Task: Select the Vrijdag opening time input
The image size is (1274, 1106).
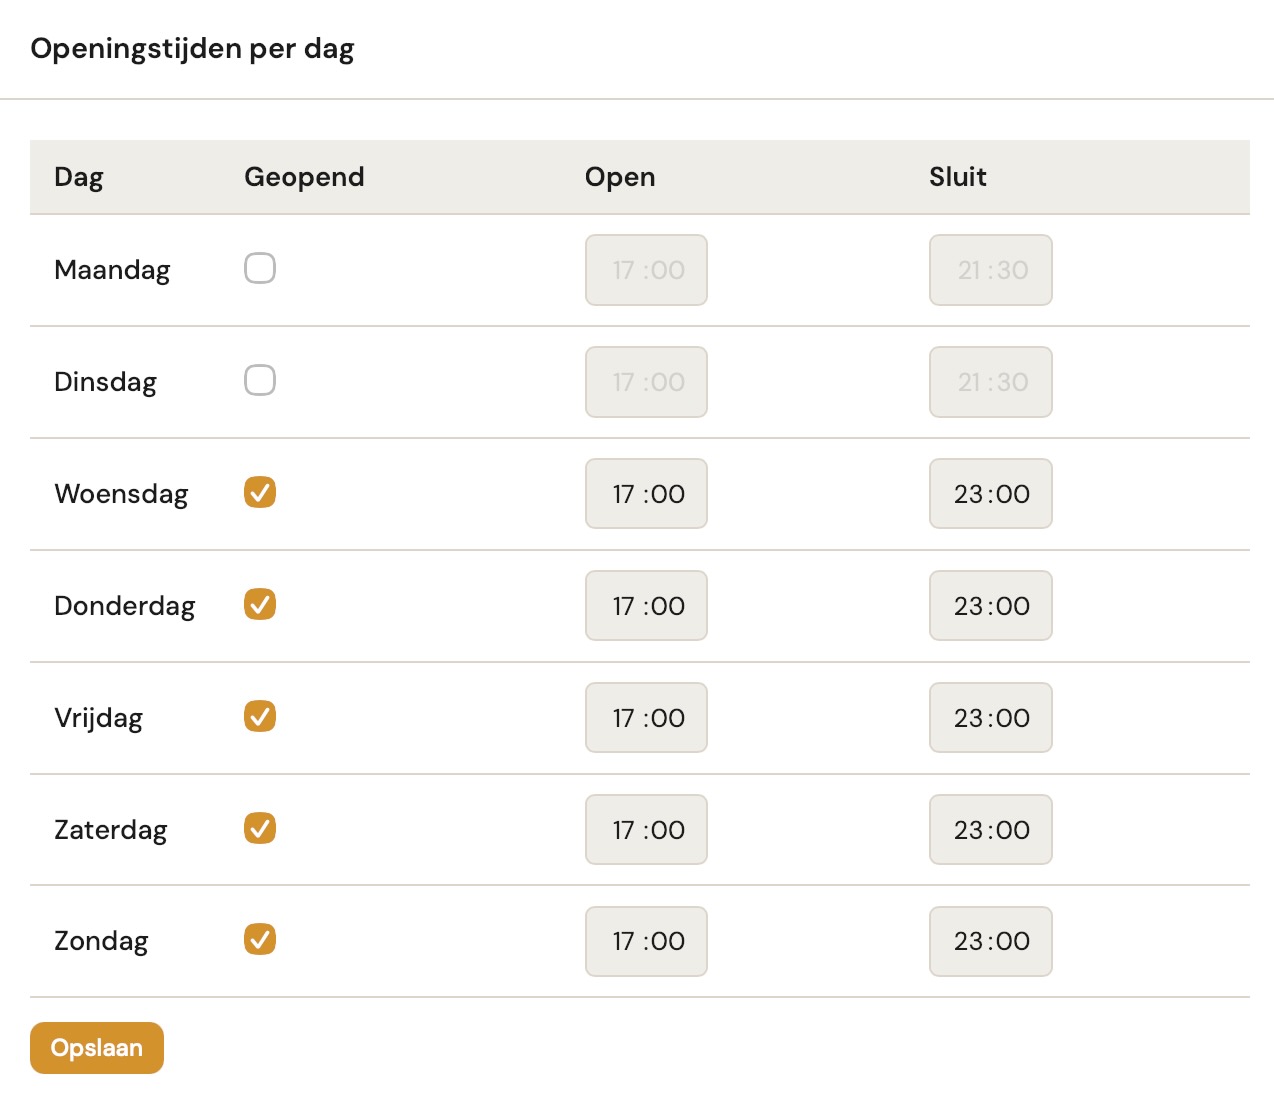Action: 646,717
